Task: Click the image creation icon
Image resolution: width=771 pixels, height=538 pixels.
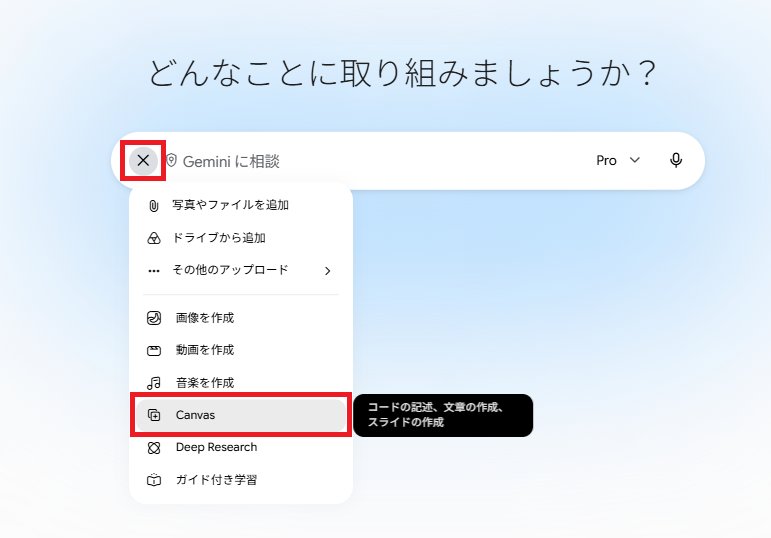Action: (154, 318)
